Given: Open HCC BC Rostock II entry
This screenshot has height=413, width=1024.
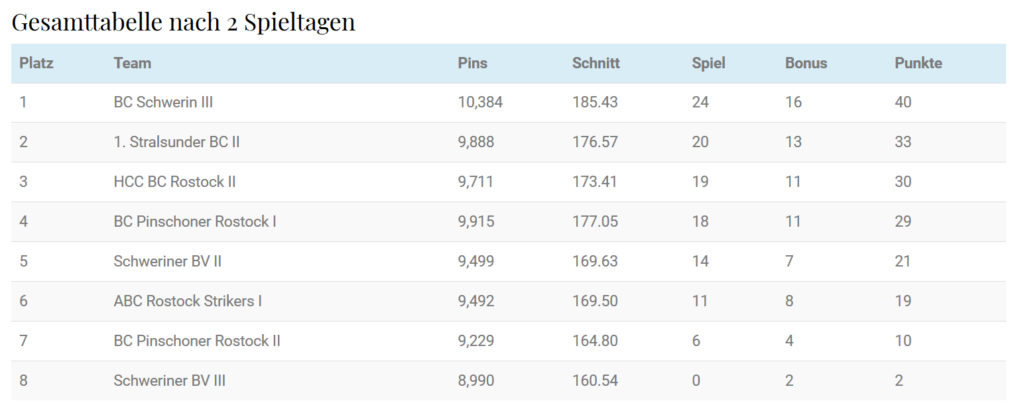Looking at the screenshot, I should click(174, 182).
